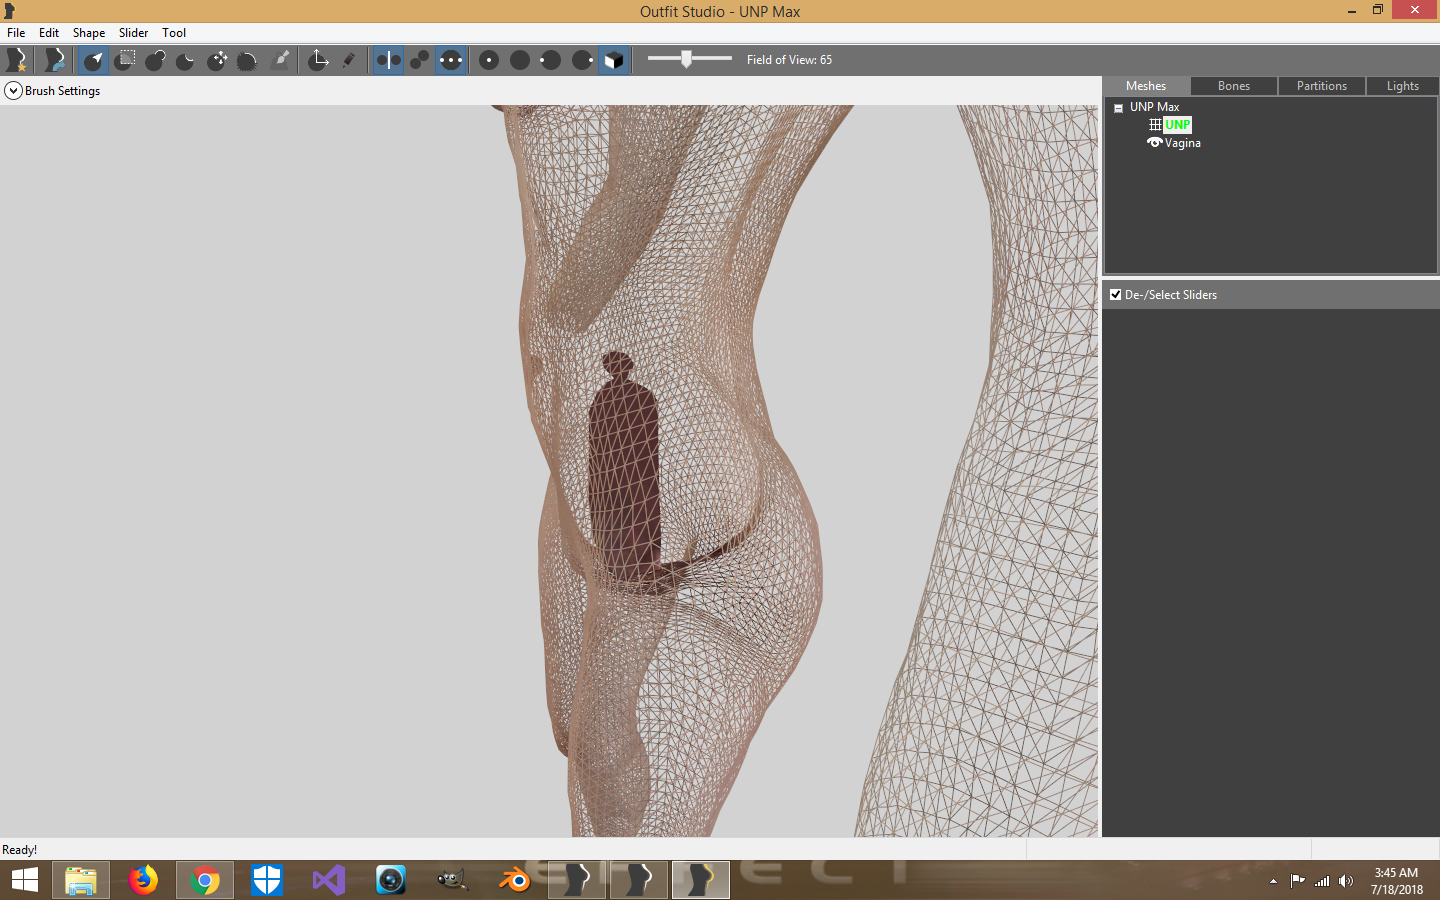Select the Smooth brush tool
Screen dimensions: 1440x900
248,60
